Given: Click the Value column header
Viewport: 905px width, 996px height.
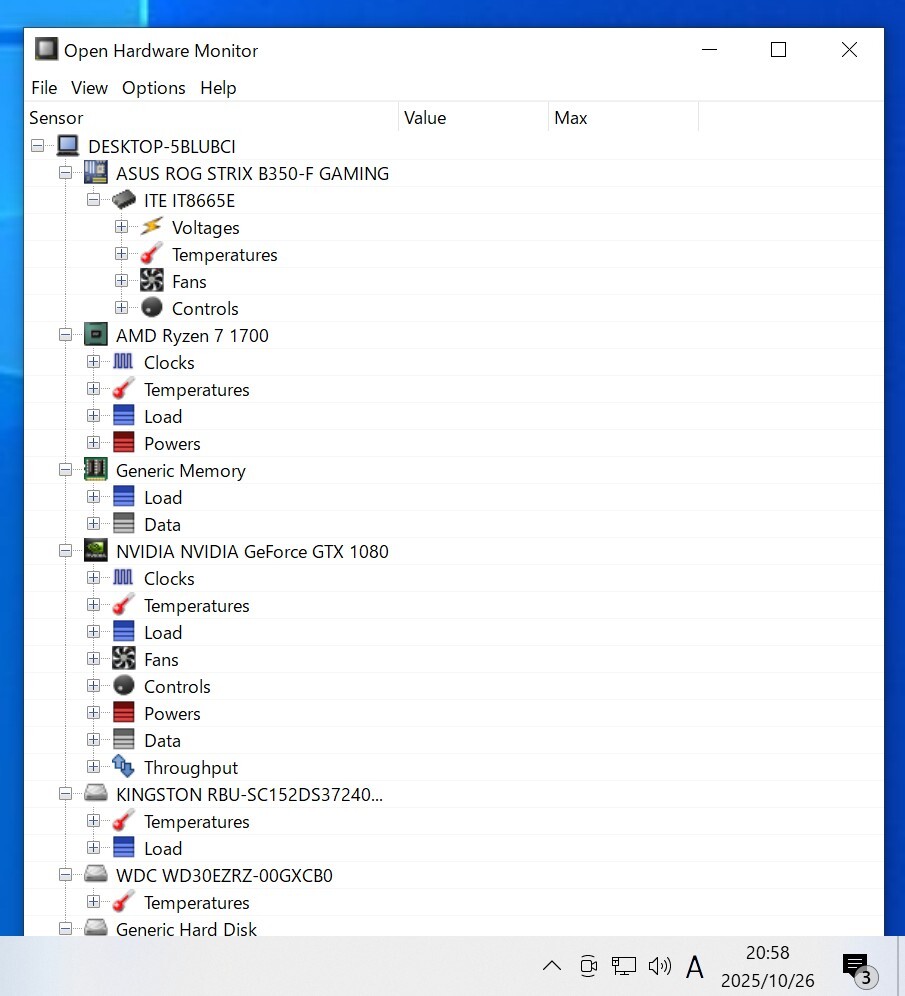Looking at the screenshot, I should click(x=474, y=118).
